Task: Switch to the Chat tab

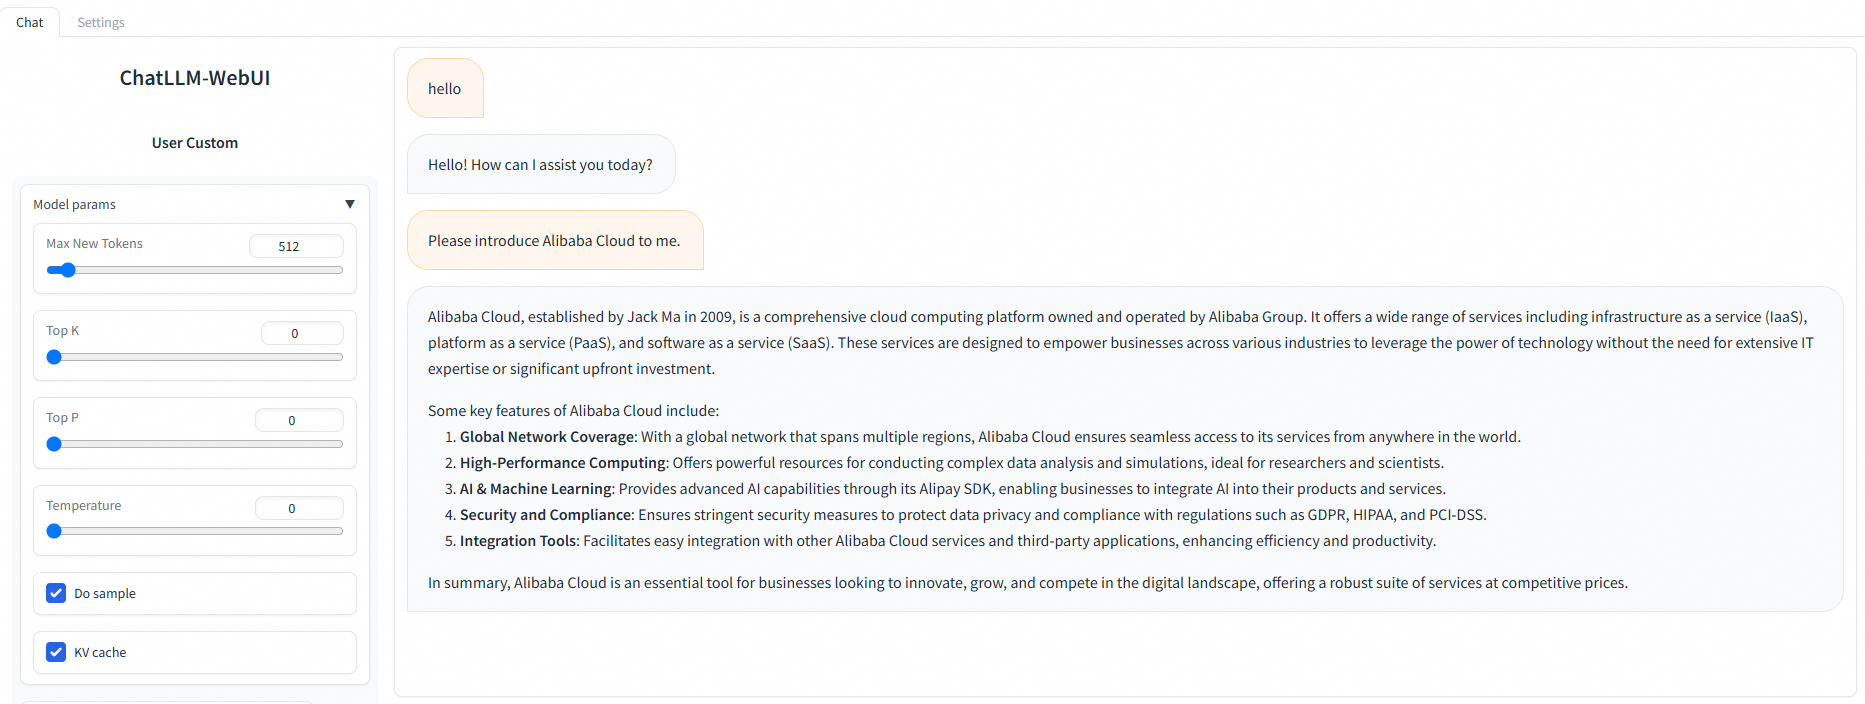Action: click(30, 22)
